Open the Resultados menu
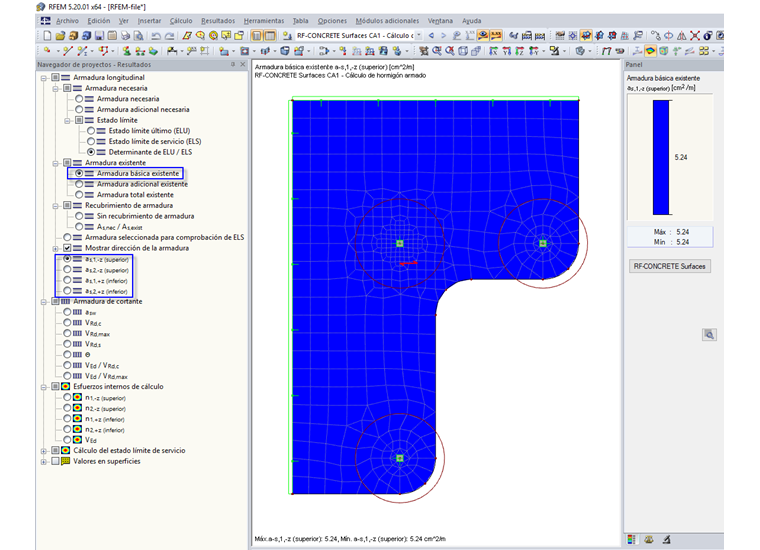The width and height of the screenshot is (760, 550). [x=218, y=21]
